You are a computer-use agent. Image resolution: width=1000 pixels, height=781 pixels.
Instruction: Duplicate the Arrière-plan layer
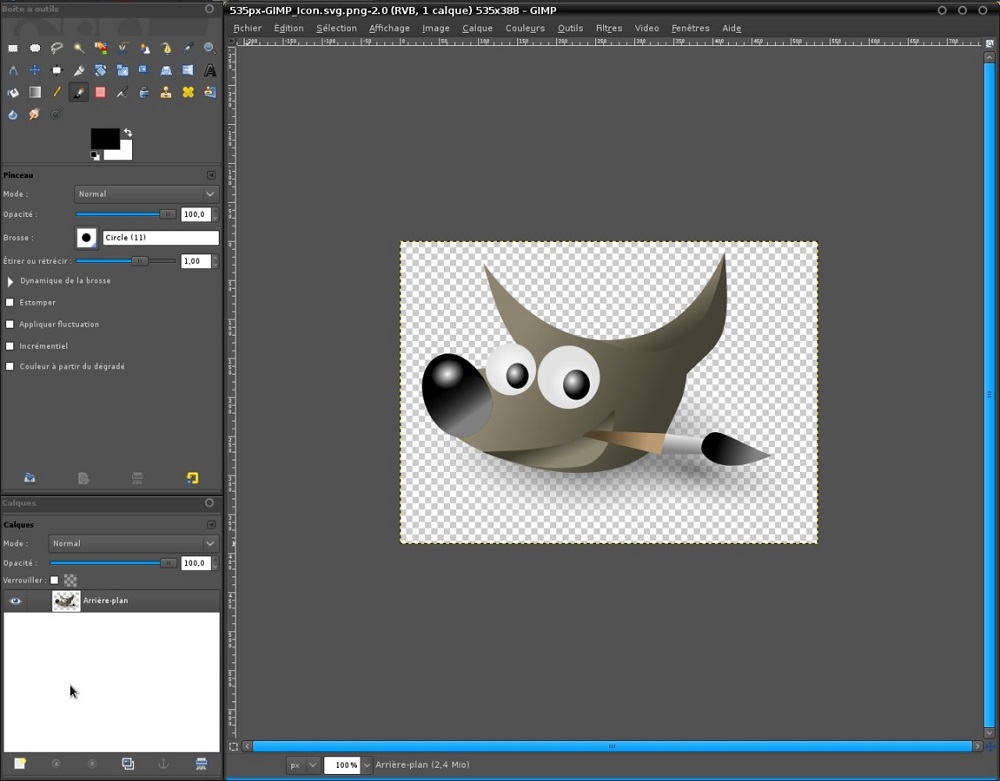(128, 763)
